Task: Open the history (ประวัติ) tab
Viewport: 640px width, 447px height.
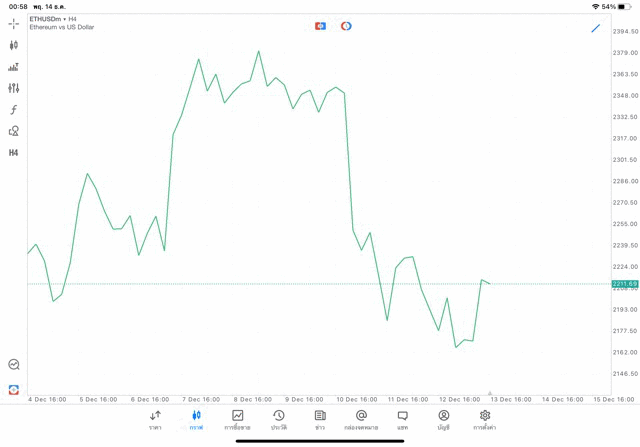Action: click(279, 420)
